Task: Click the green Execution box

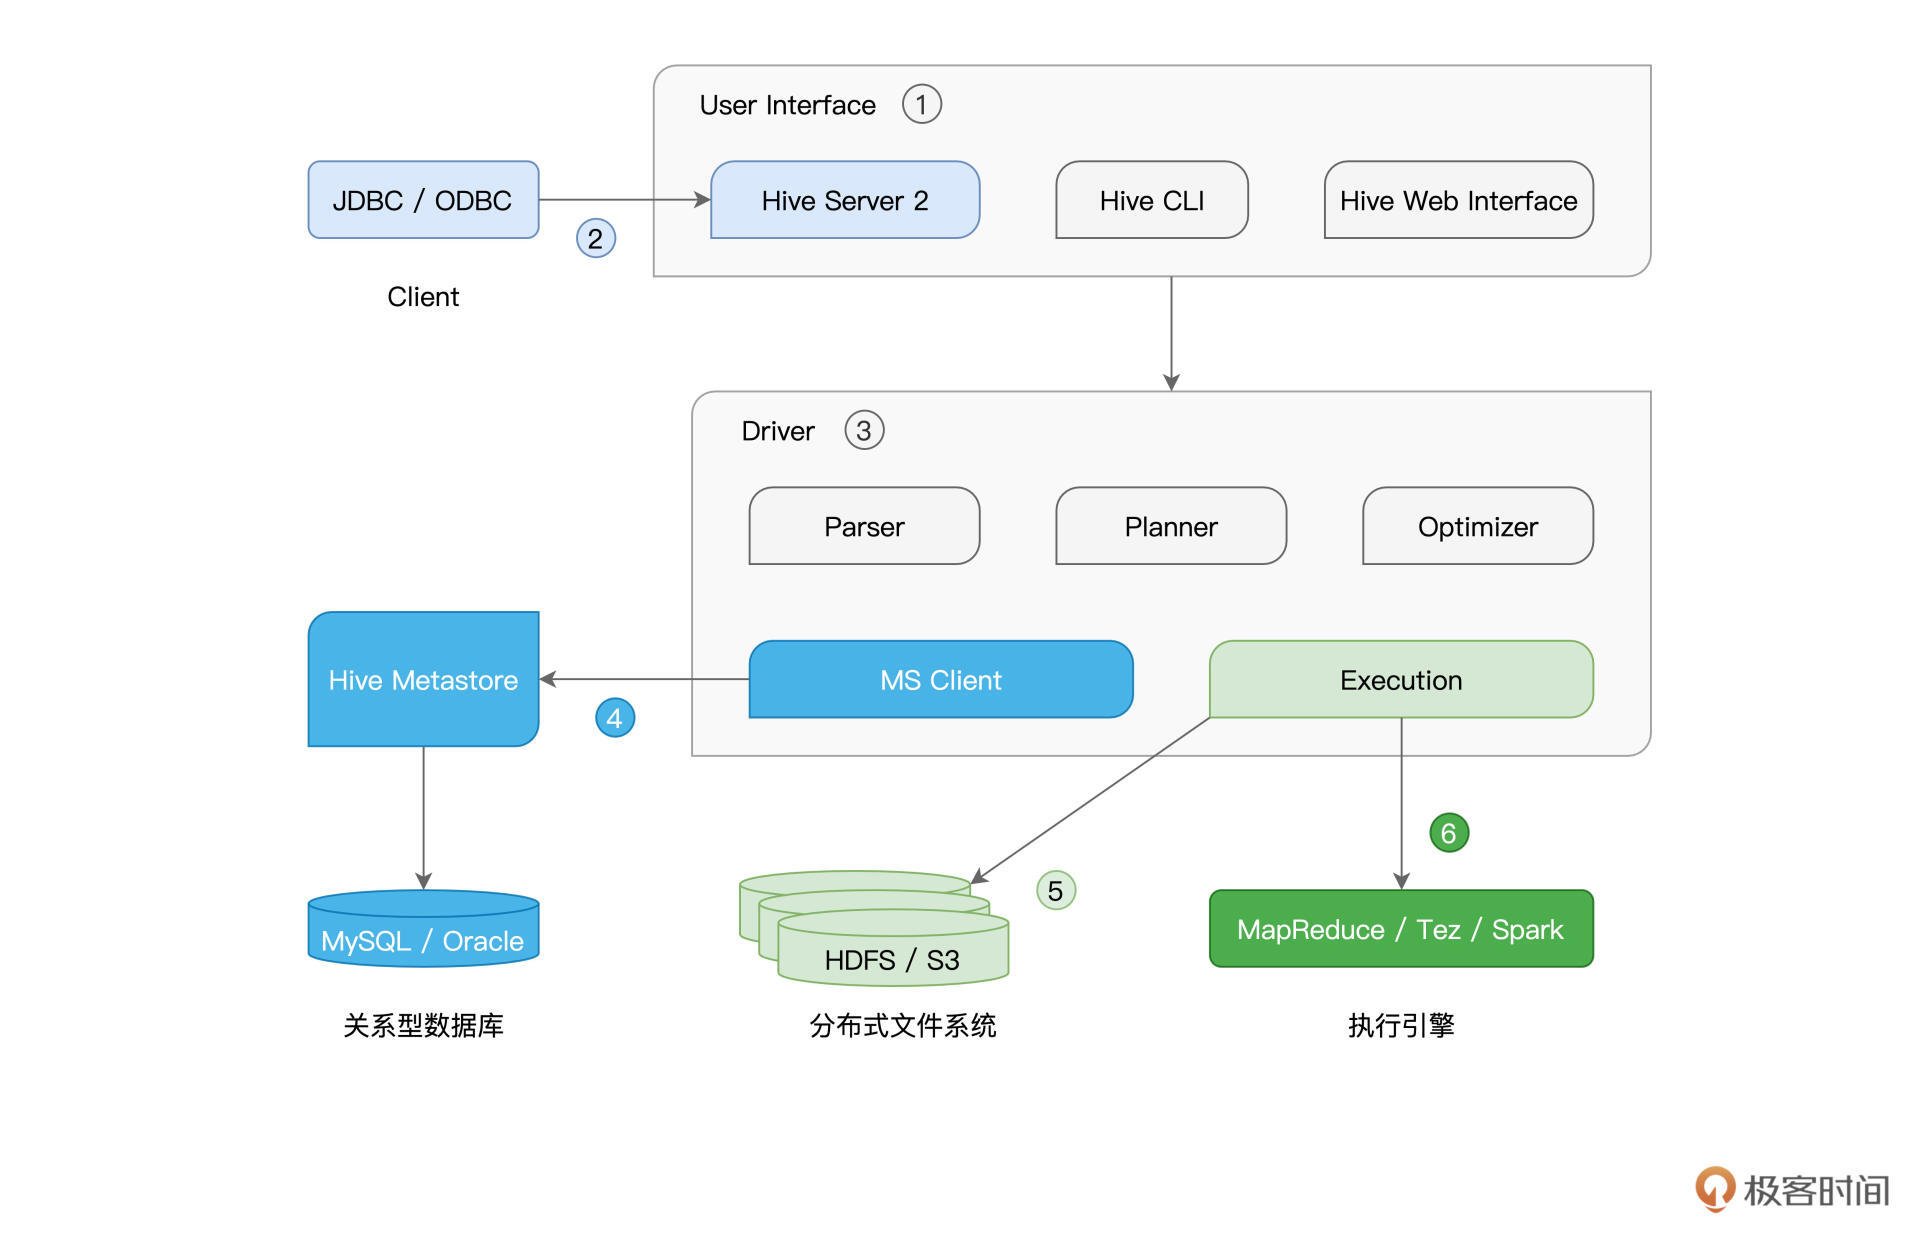Action: click(x=1400, y=680)
